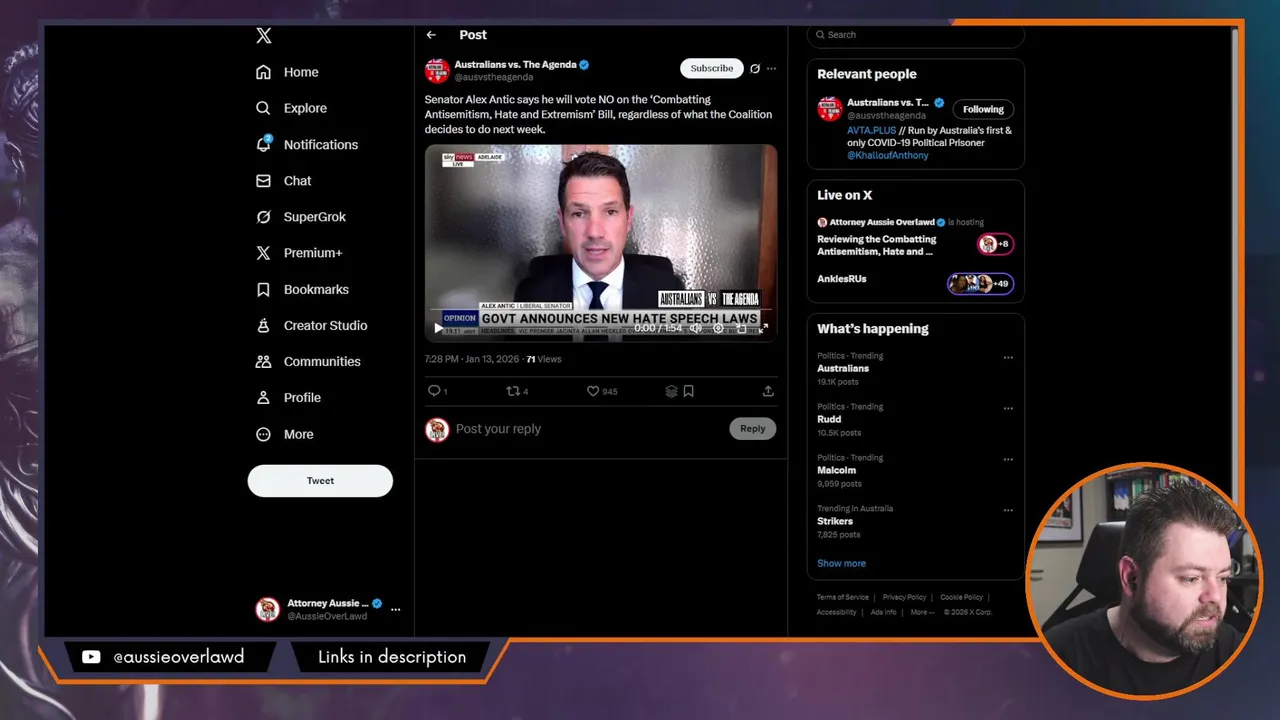Go back using the Post arrow
The width and height of the screenshot is (1280, 720).
pos(431,35)
